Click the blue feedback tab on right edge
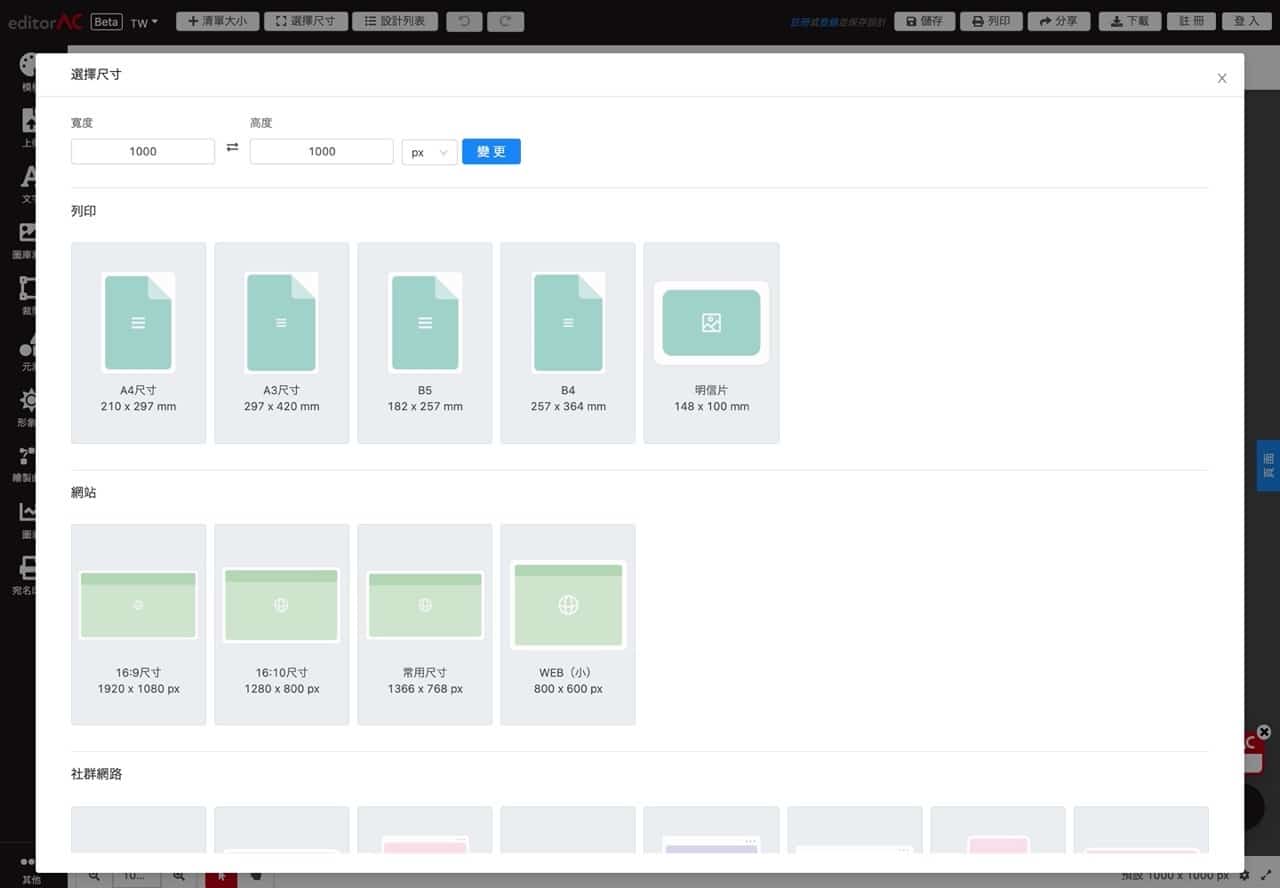This screenshot has width=1280, height=888. click(1268, 465)
